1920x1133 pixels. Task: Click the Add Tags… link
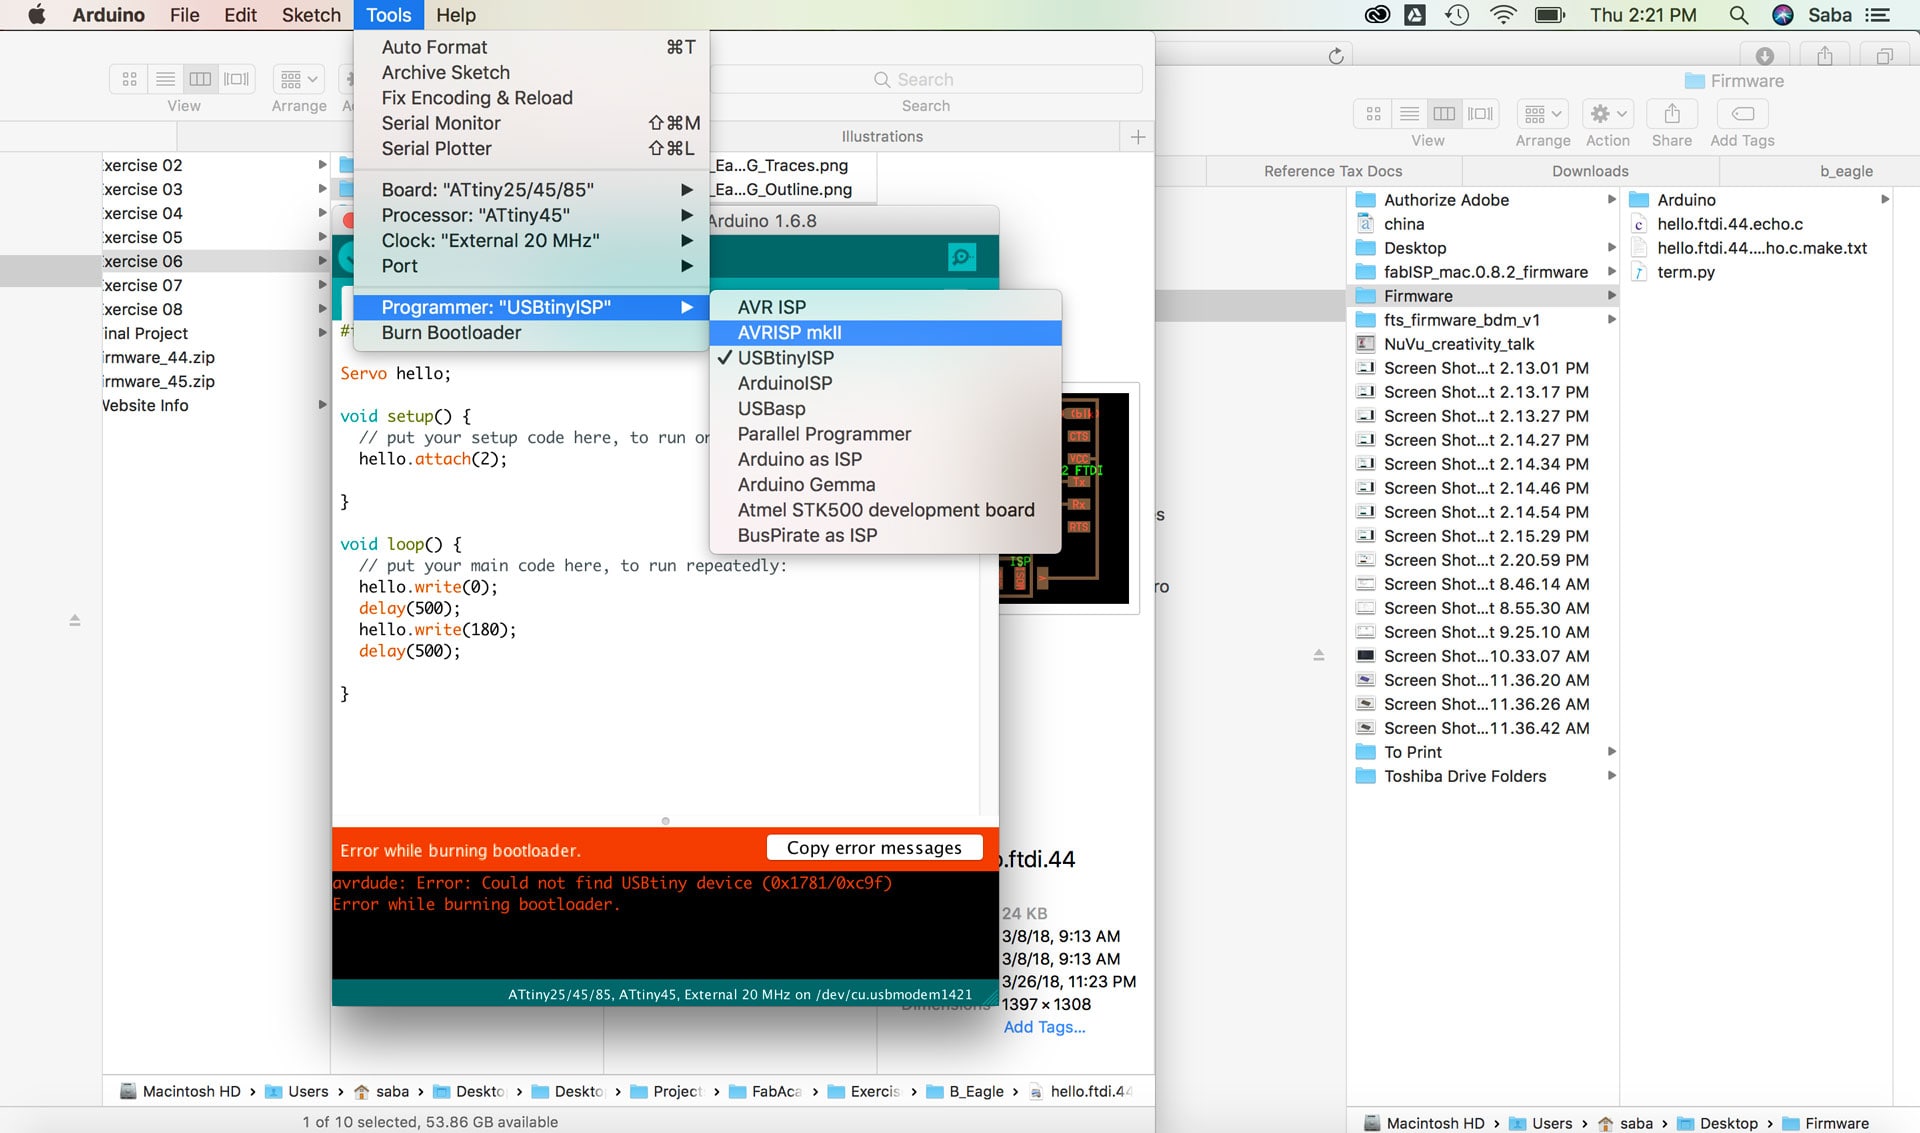coord(1044,1027)
